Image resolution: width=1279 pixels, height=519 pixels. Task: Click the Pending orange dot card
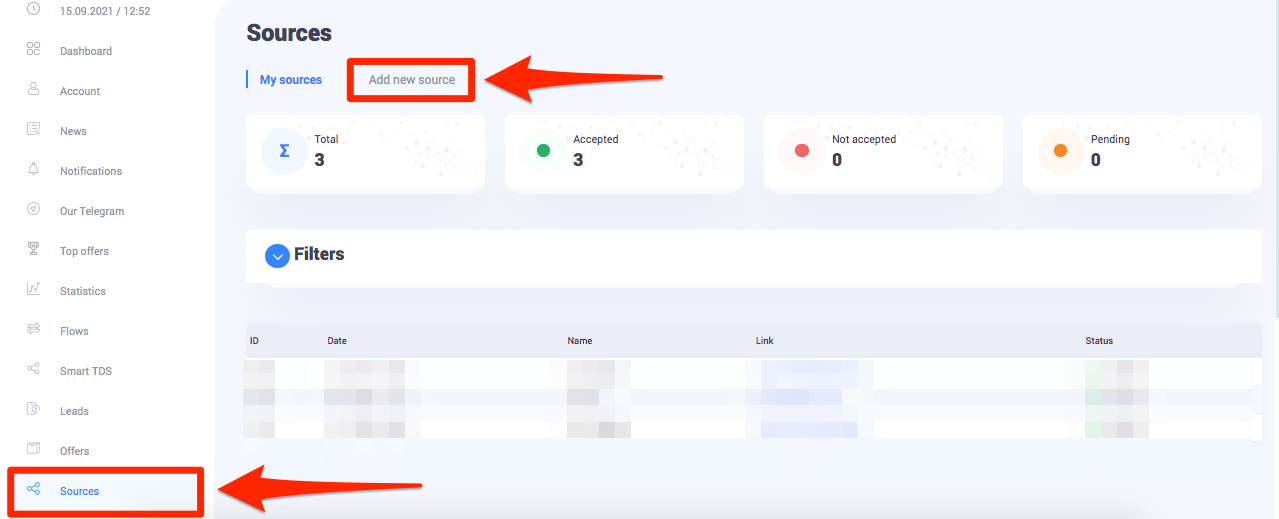pos(1142,151)
